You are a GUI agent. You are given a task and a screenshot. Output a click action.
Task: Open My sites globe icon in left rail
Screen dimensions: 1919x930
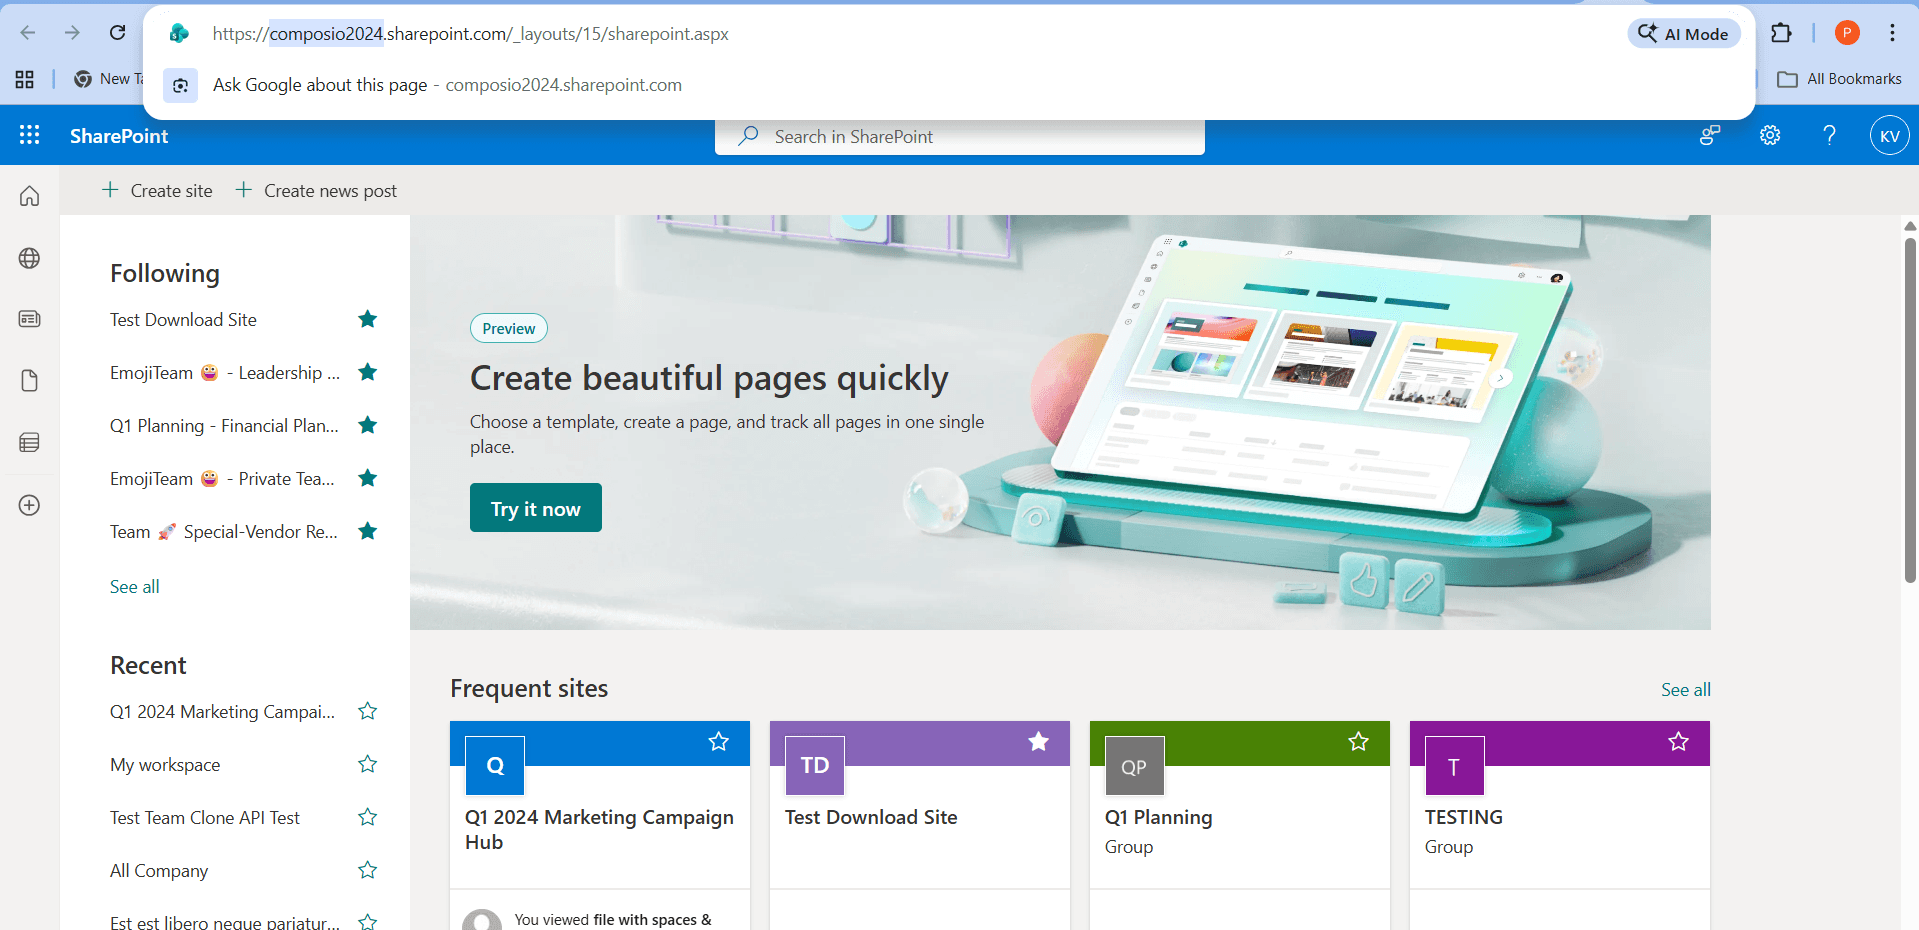coord(30,258)
